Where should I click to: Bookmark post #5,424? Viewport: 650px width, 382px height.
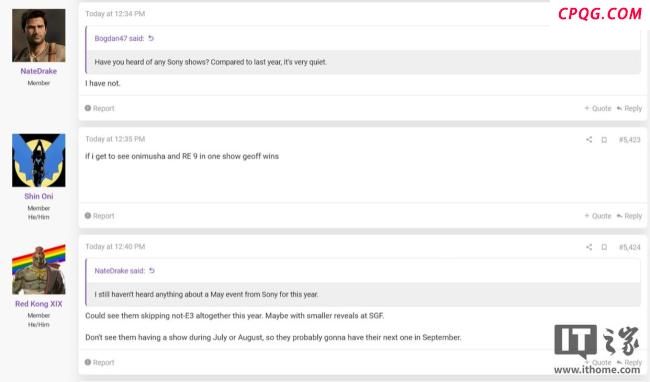pyautogui.click(x=604, y=247)
